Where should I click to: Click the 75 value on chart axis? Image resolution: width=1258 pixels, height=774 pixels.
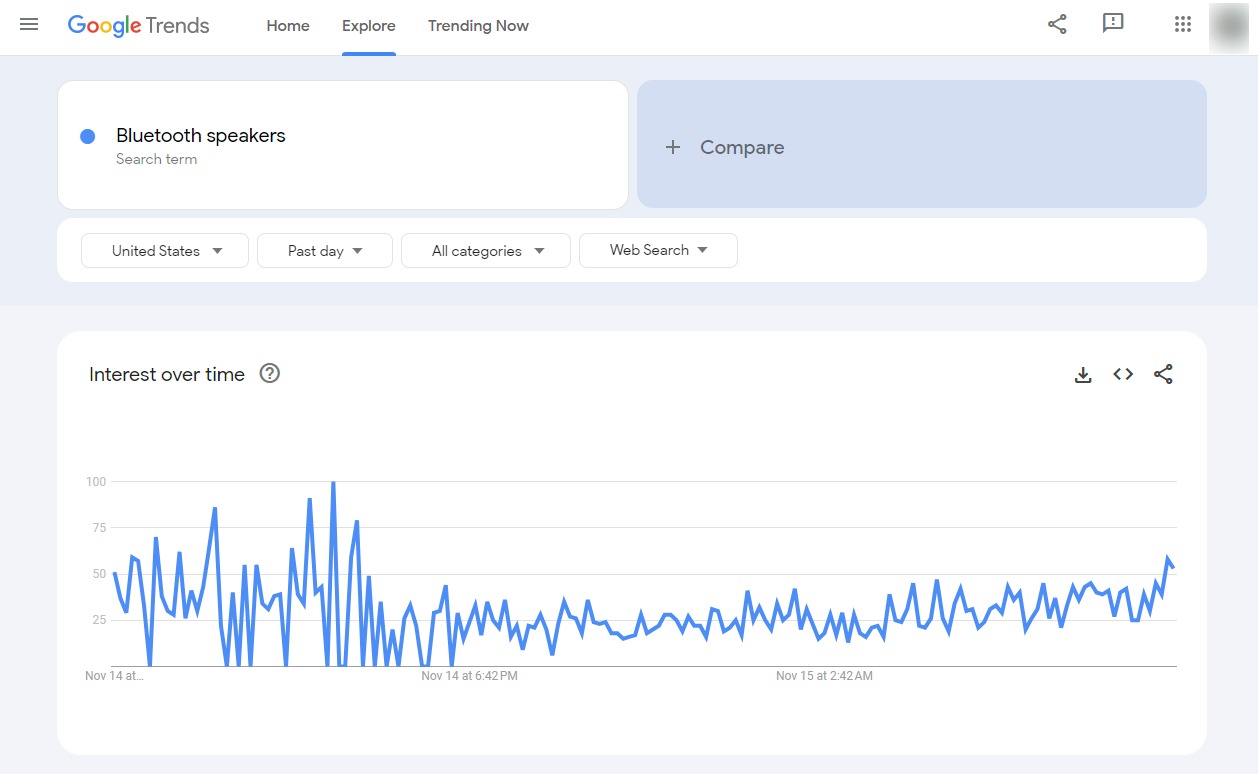tap(99, 528)
